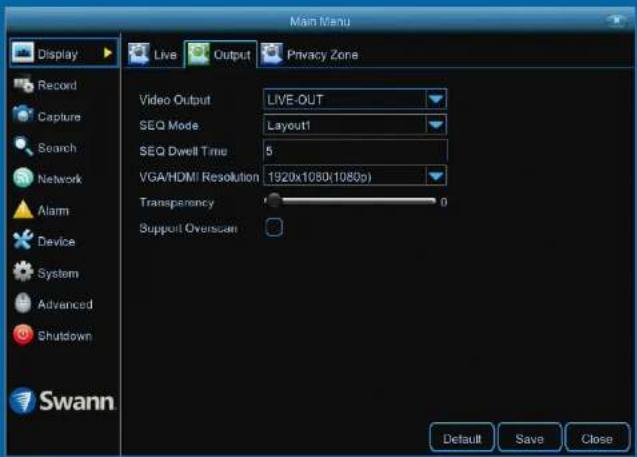Click the Save button
Screen dimensions: 637x457
pos(530,438)
